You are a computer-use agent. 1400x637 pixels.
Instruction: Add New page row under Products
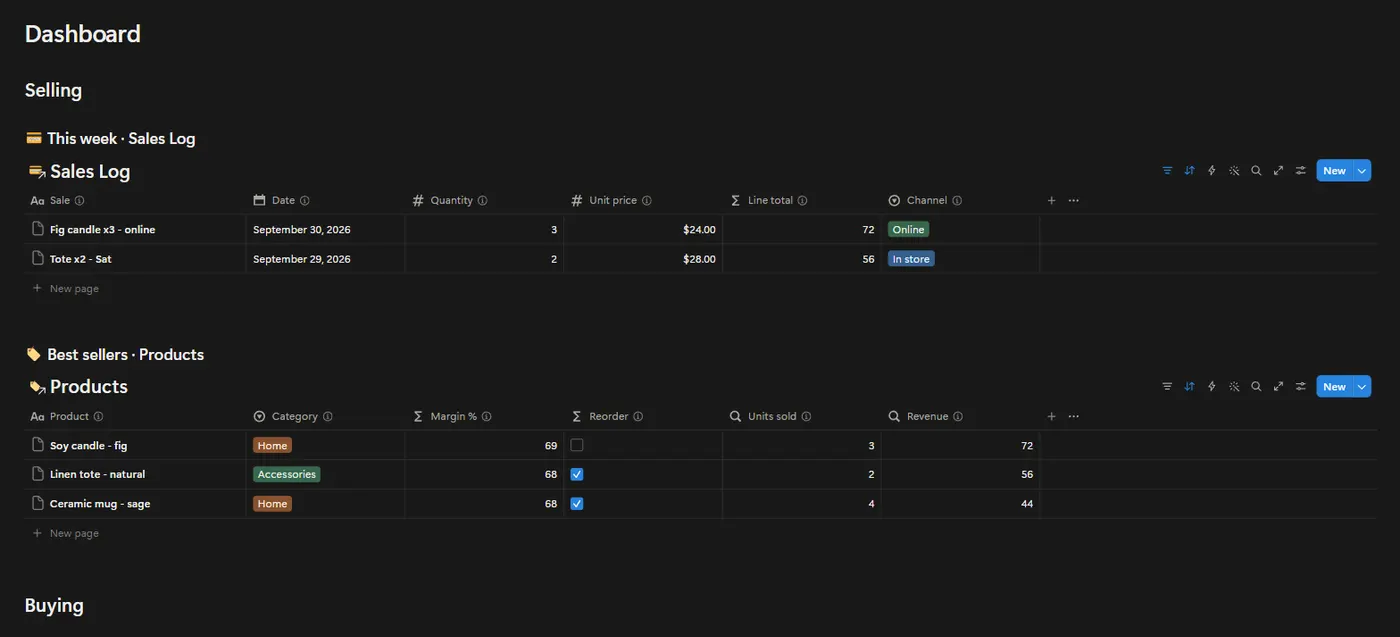(65, 533)
